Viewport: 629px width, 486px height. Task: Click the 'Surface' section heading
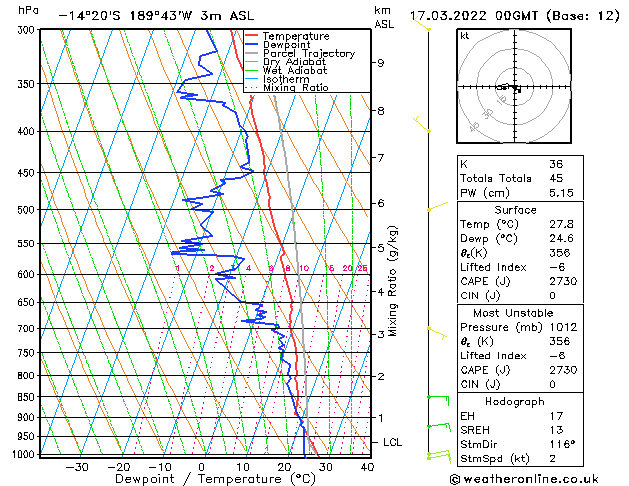(515, 210)
